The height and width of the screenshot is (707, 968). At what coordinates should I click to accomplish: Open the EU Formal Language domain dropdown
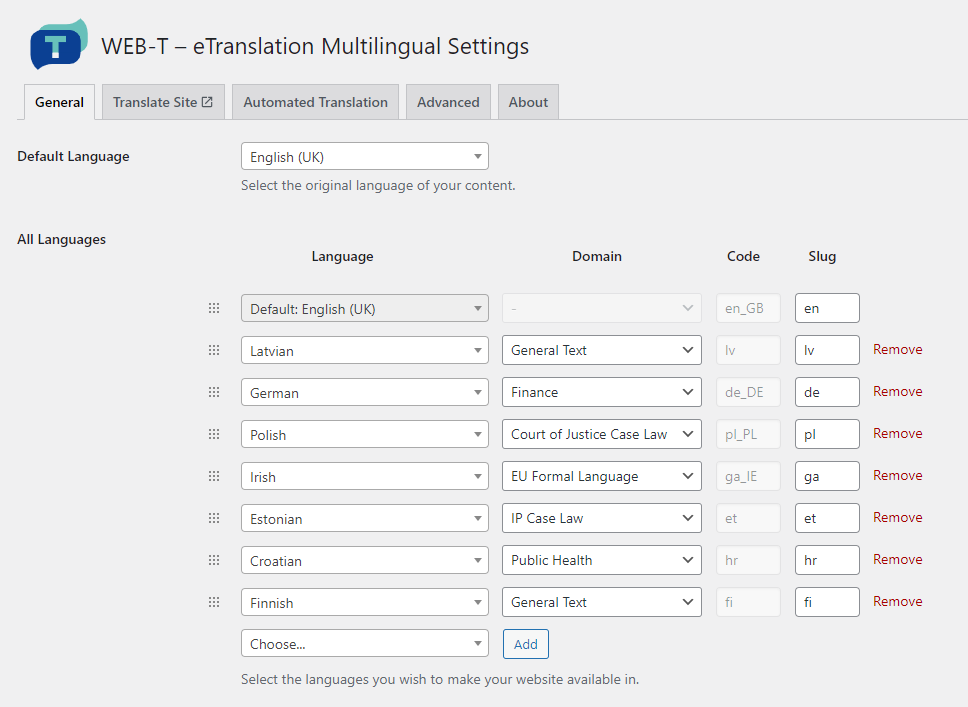point(602,476)
